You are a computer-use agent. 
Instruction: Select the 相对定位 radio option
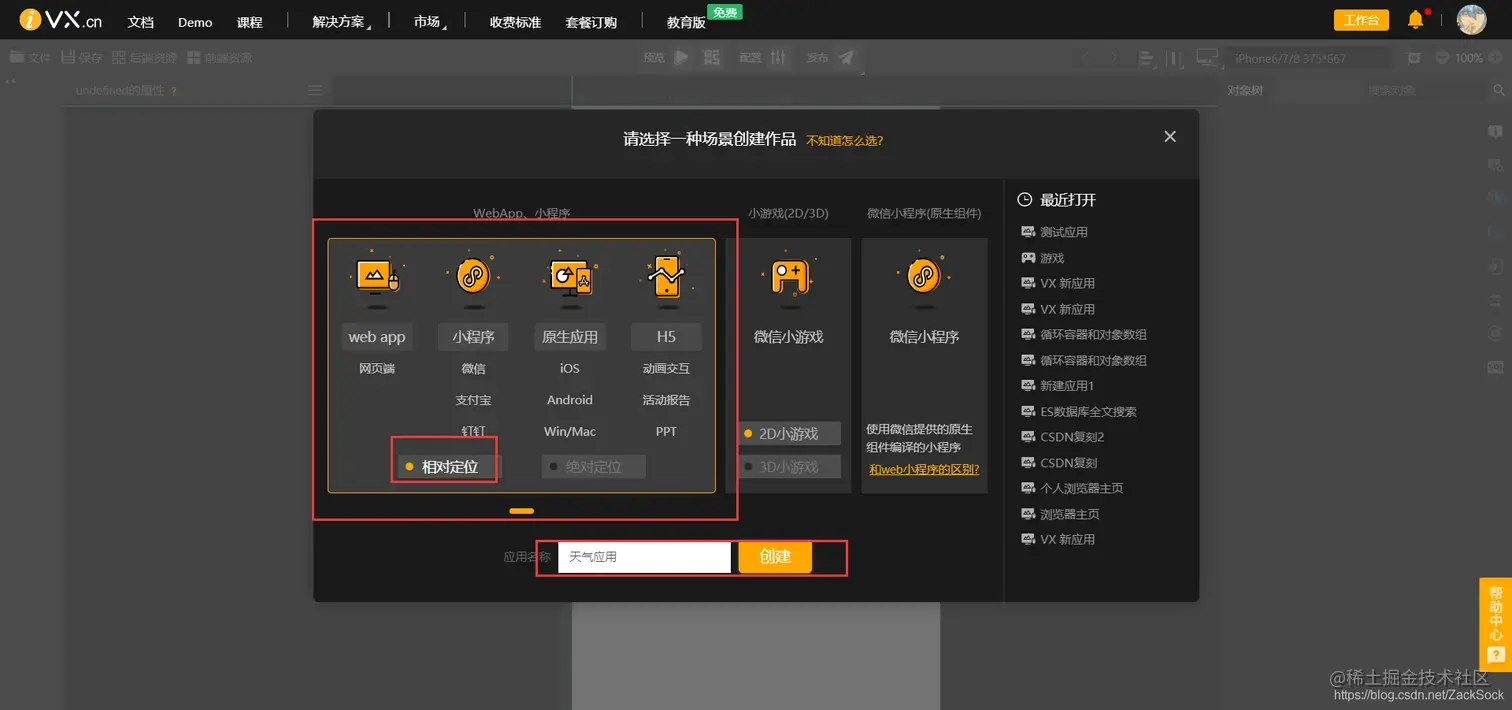tap(444, 466)
